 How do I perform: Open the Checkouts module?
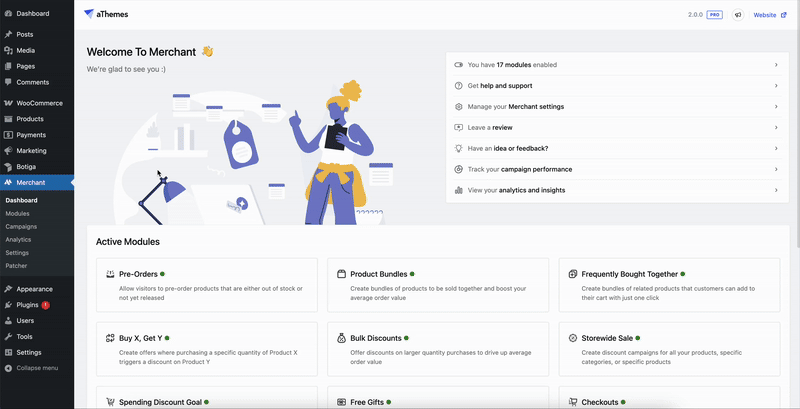669,398
